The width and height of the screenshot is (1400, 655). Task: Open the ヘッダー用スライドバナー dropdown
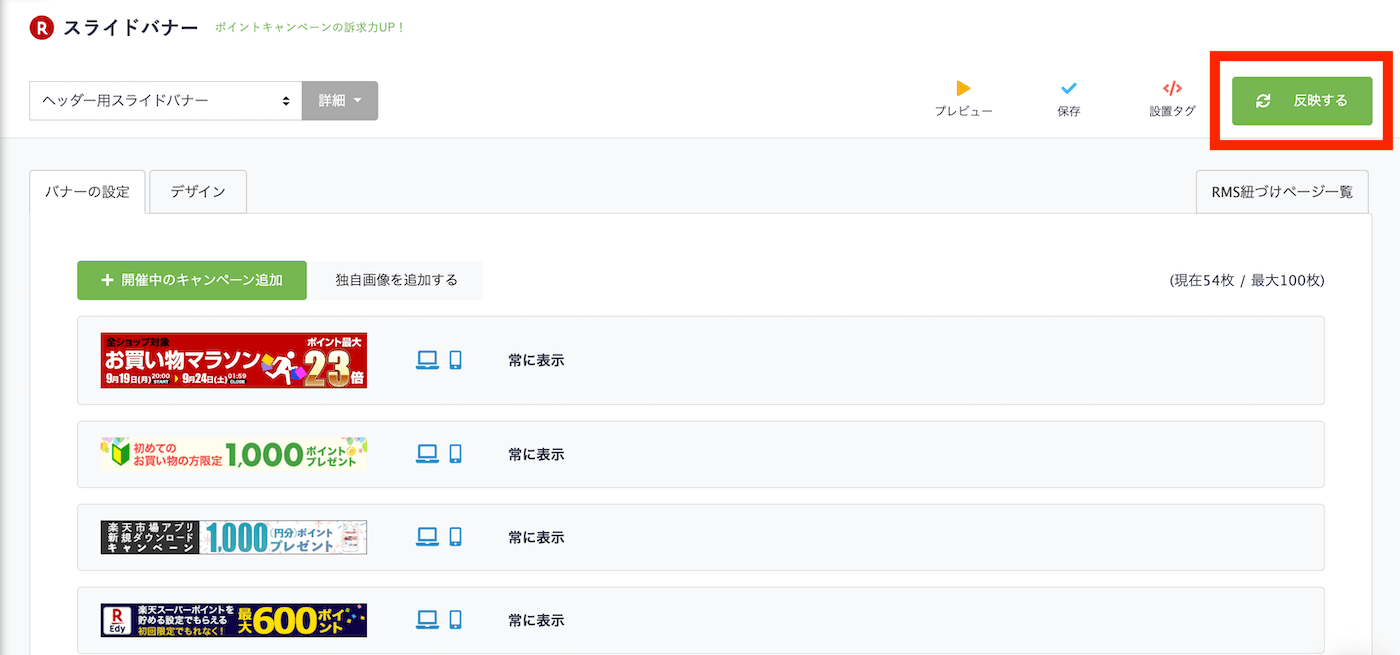(x=165, y=101)
